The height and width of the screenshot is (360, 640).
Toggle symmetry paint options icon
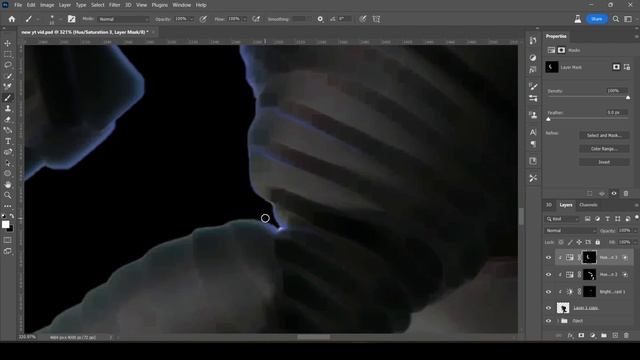tap(376, 19)
